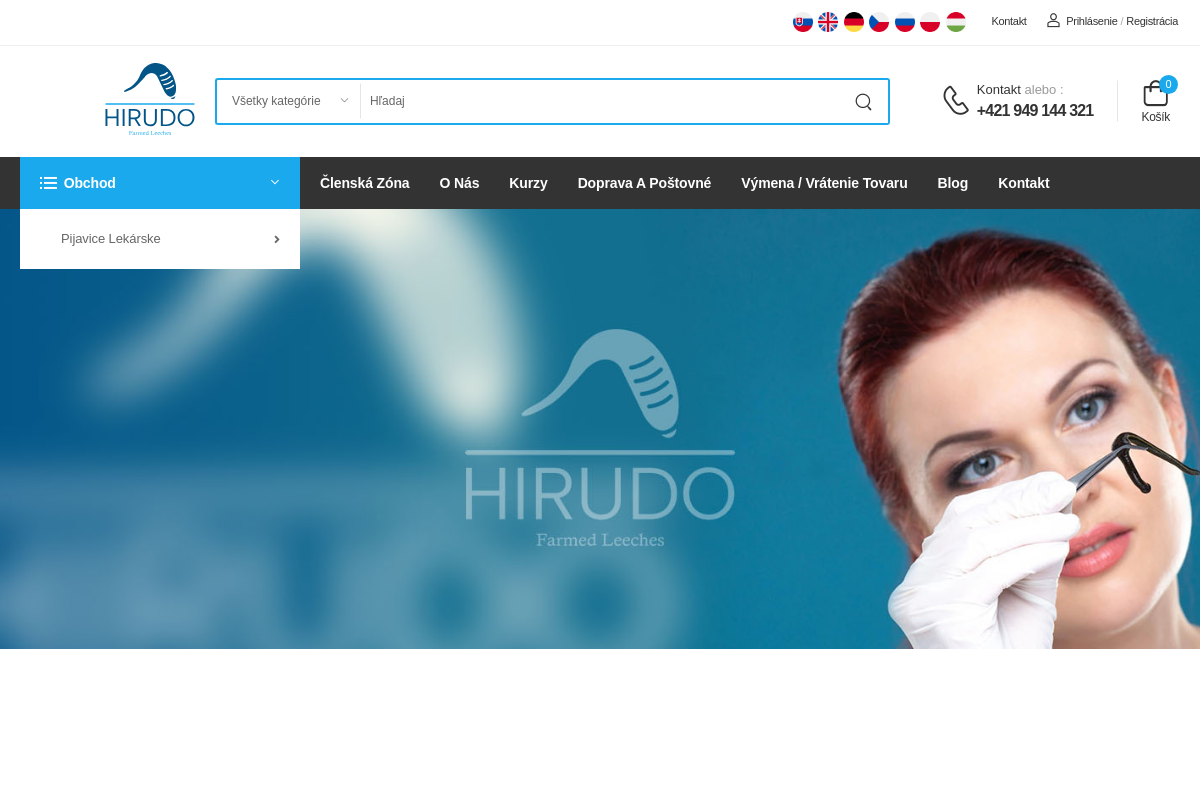This screenshot has height=800, width=1200.
Task: Select the English language flag
Action: click(828, 21)
